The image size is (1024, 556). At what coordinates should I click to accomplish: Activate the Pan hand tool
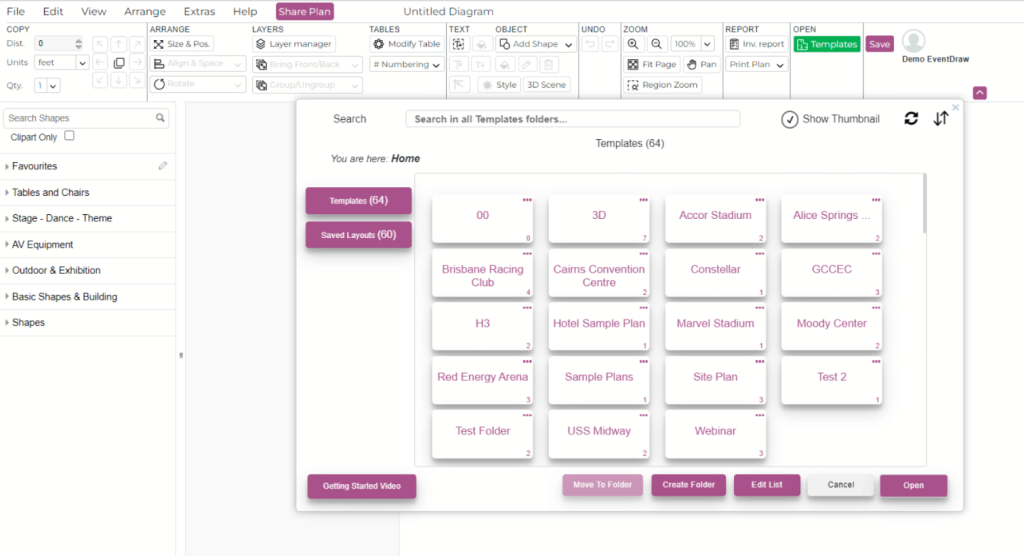click(701, 64)
